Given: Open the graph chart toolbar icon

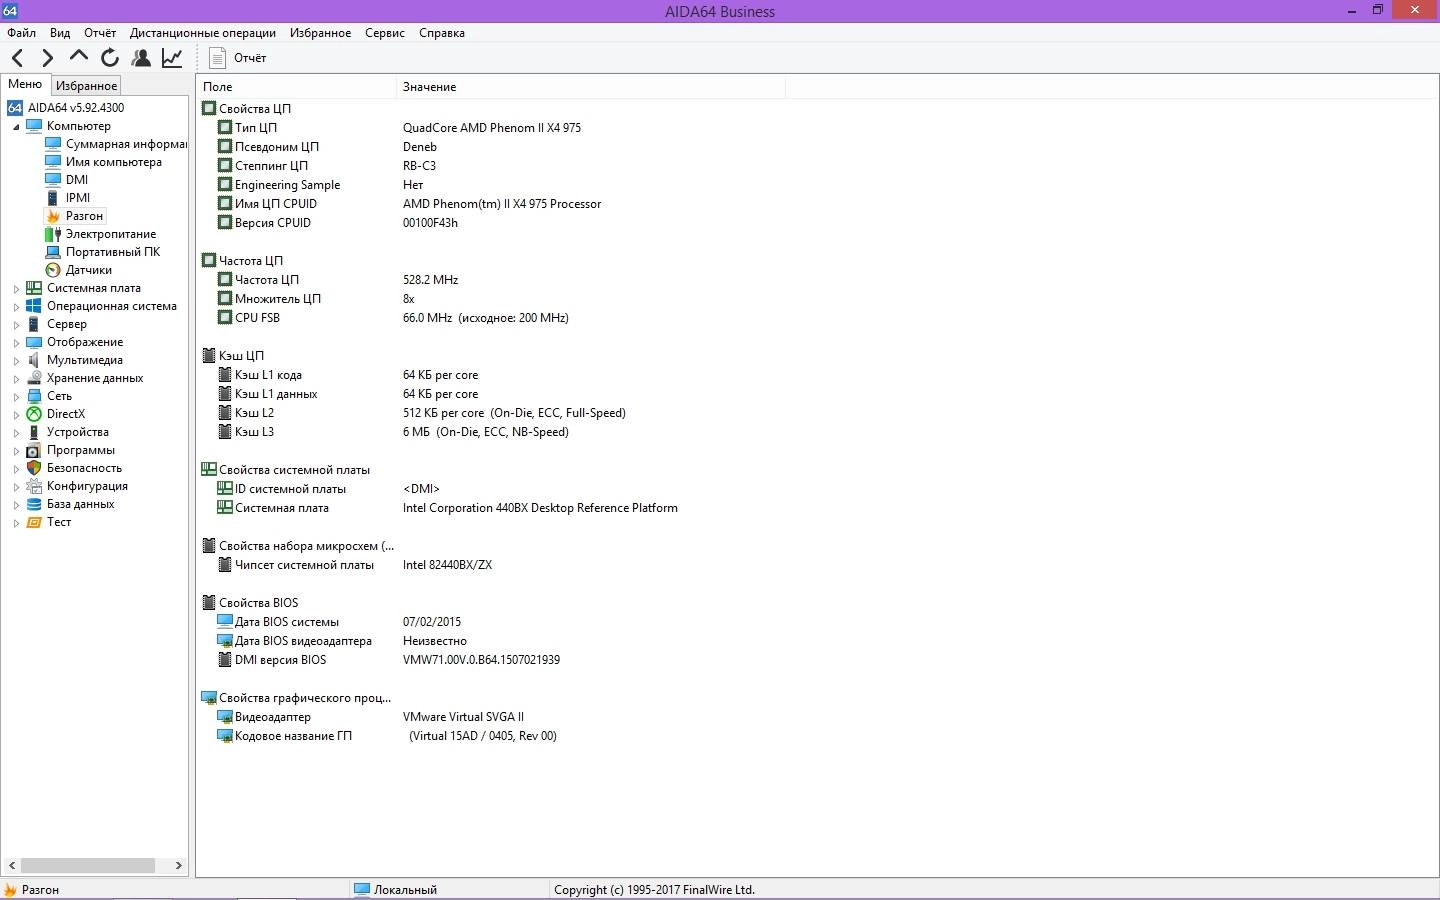Looking at the screenshot, I should [172, 58].
